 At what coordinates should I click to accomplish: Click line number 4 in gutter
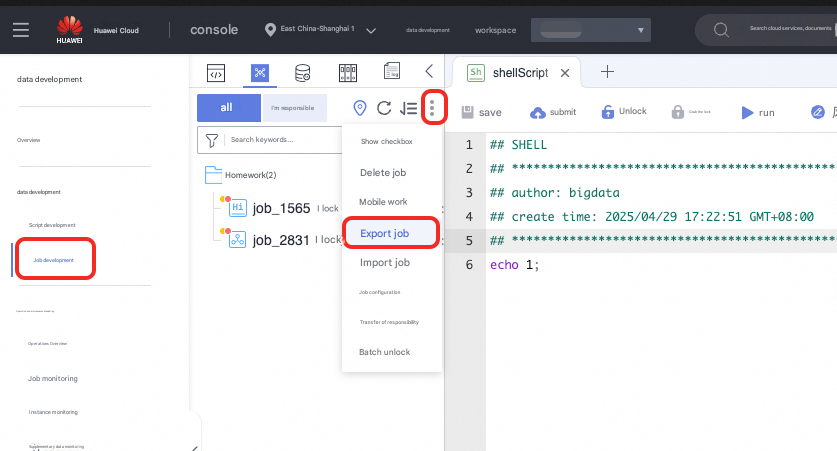[x=469, y=217]
